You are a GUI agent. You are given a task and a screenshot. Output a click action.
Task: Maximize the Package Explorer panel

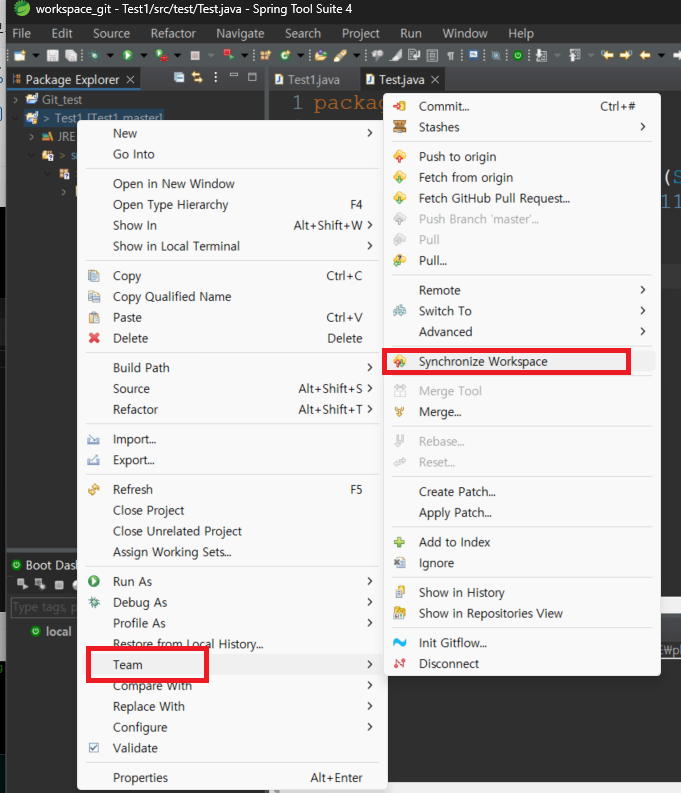pos(252,77)
